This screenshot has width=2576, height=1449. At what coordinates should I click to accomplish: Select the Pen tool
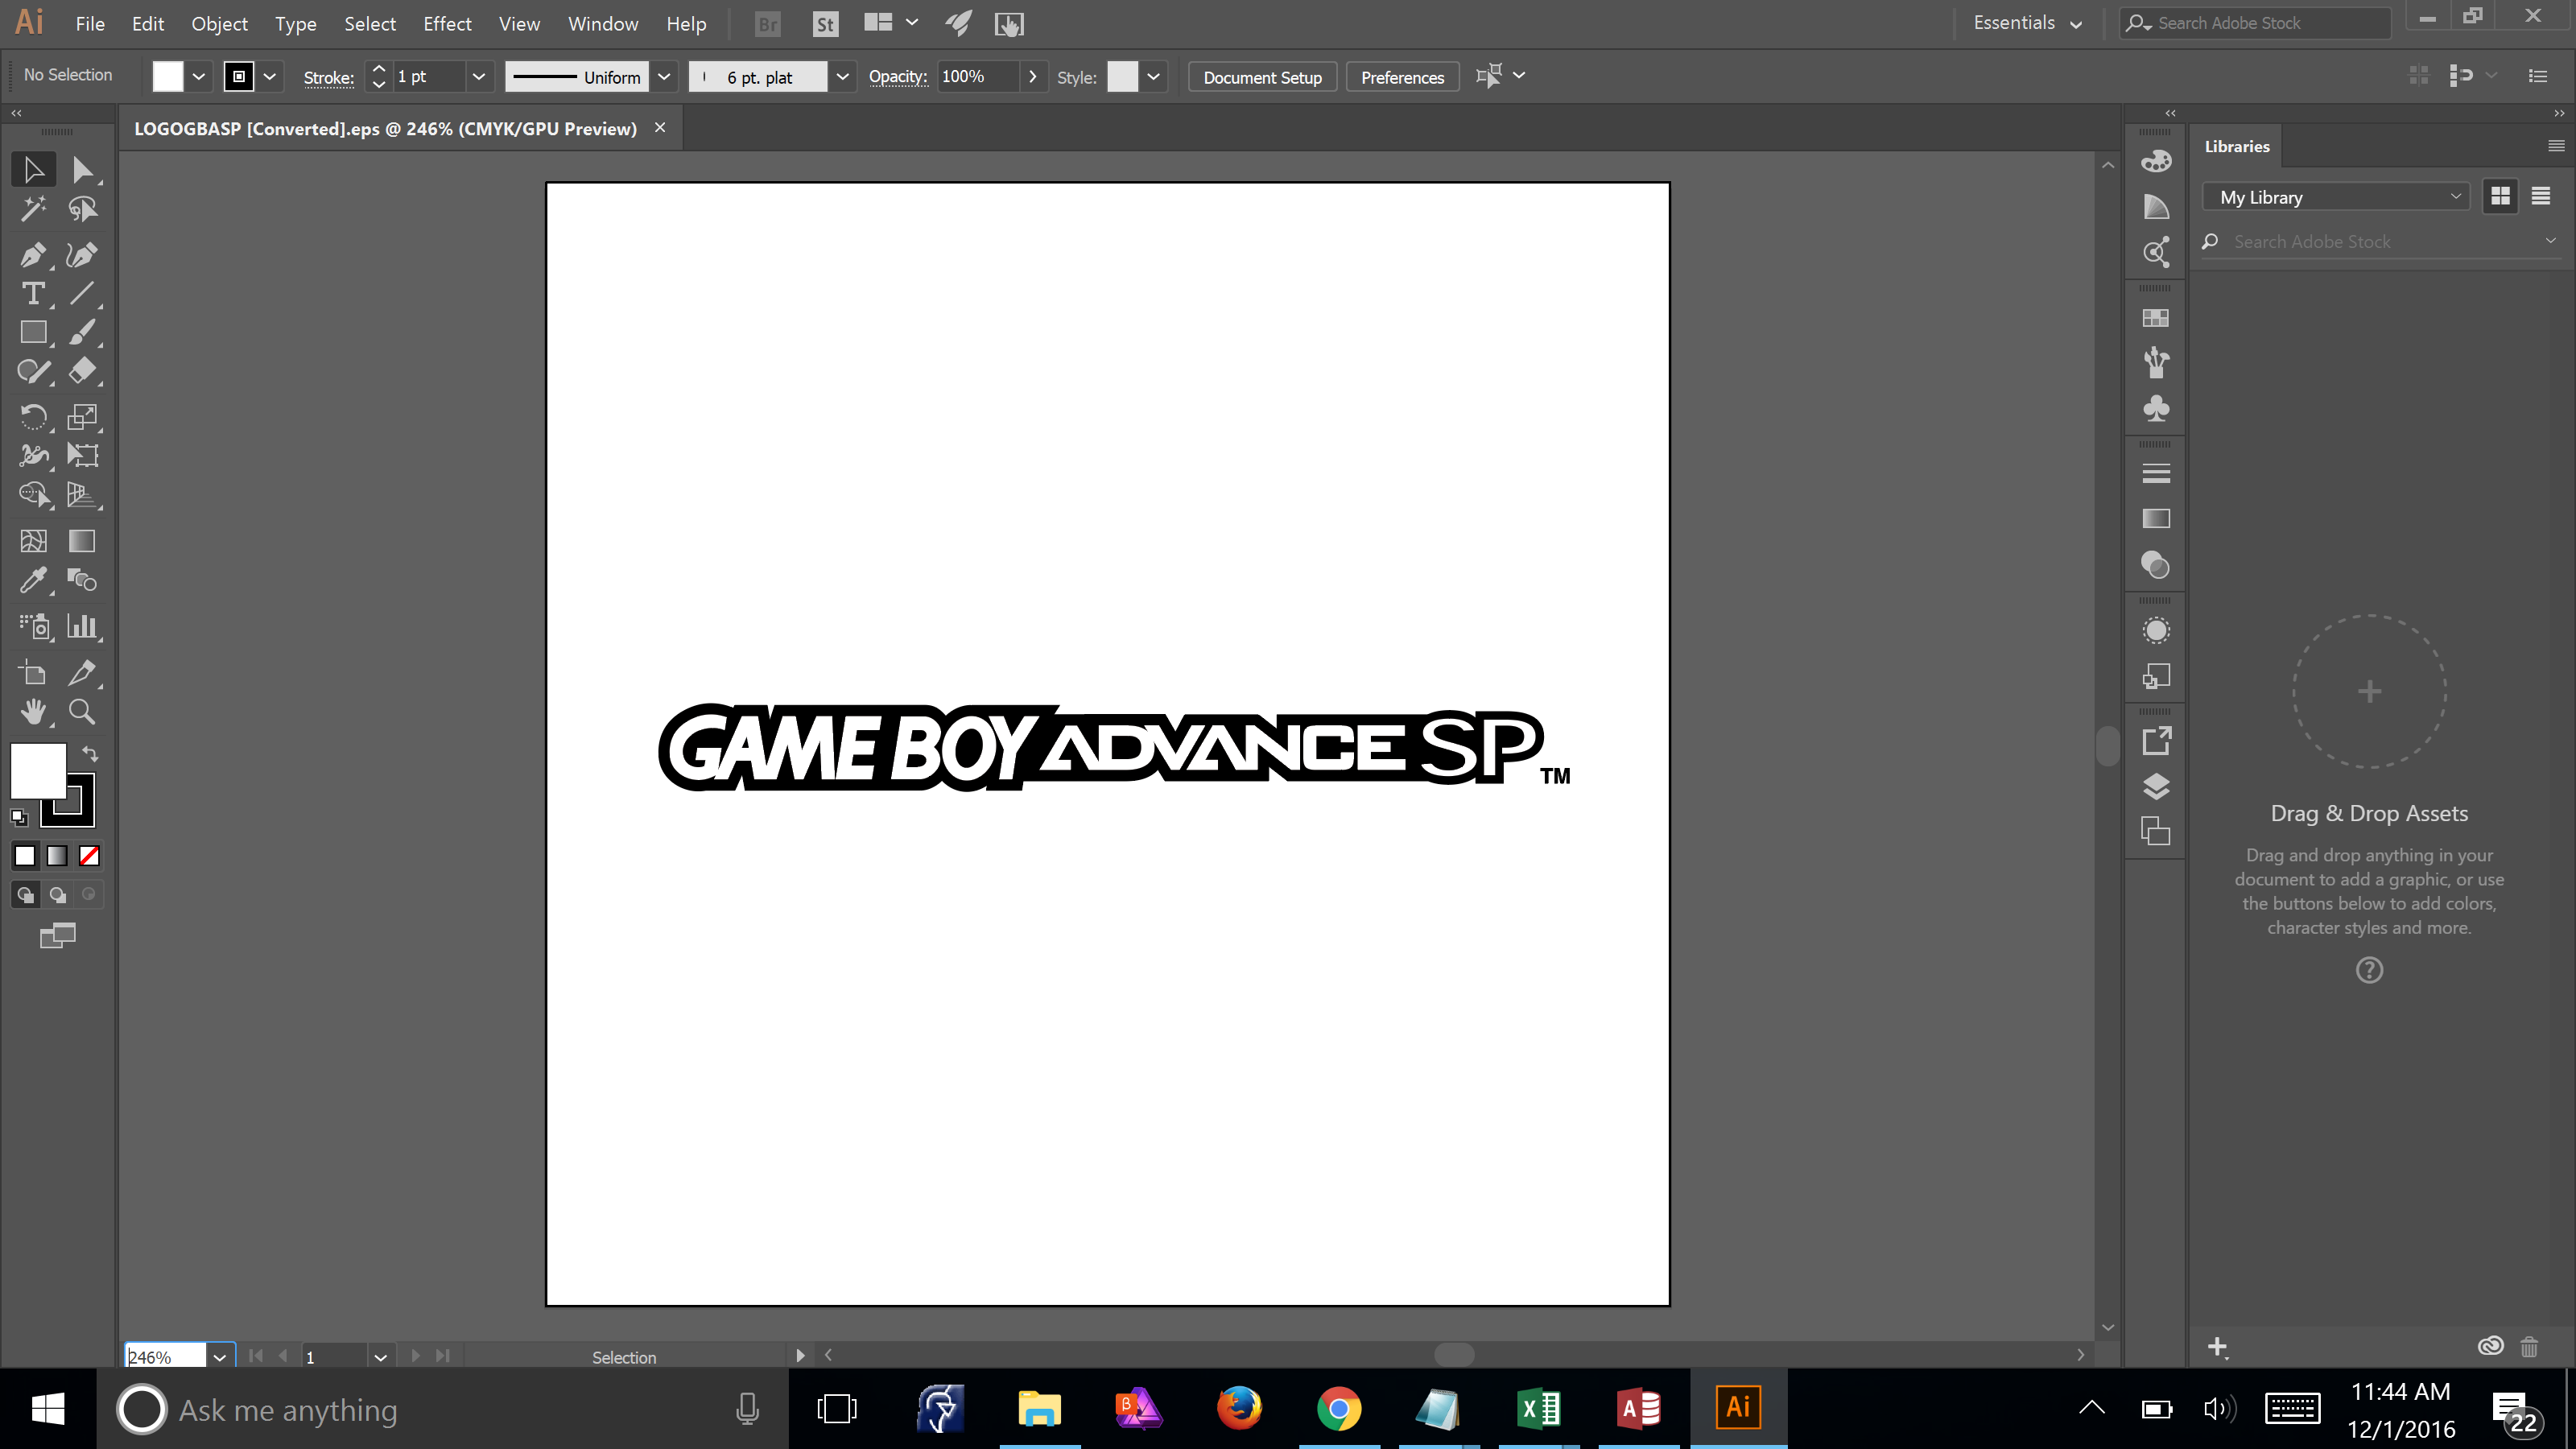coord(33,255)
